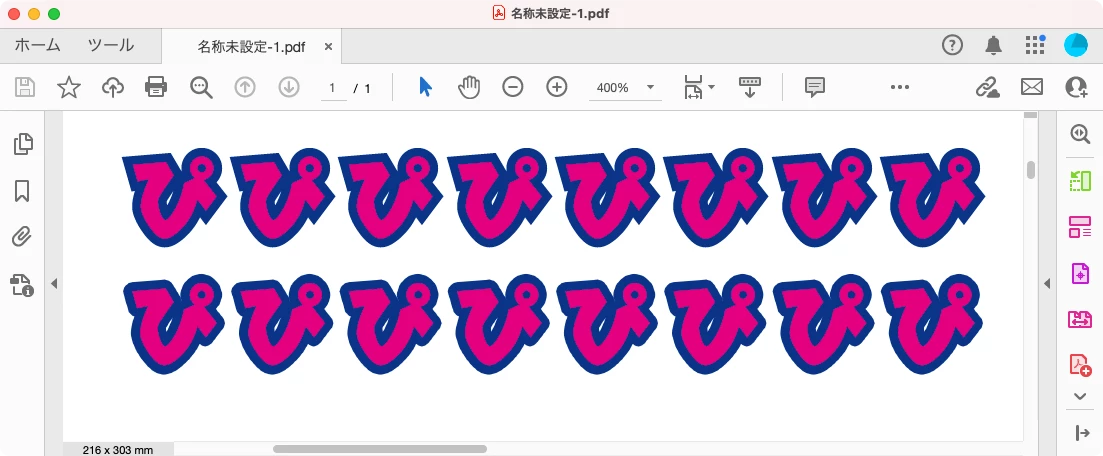Upload file to cloud icon
The width and height of the screenshot is (1103, 456).
113,87
